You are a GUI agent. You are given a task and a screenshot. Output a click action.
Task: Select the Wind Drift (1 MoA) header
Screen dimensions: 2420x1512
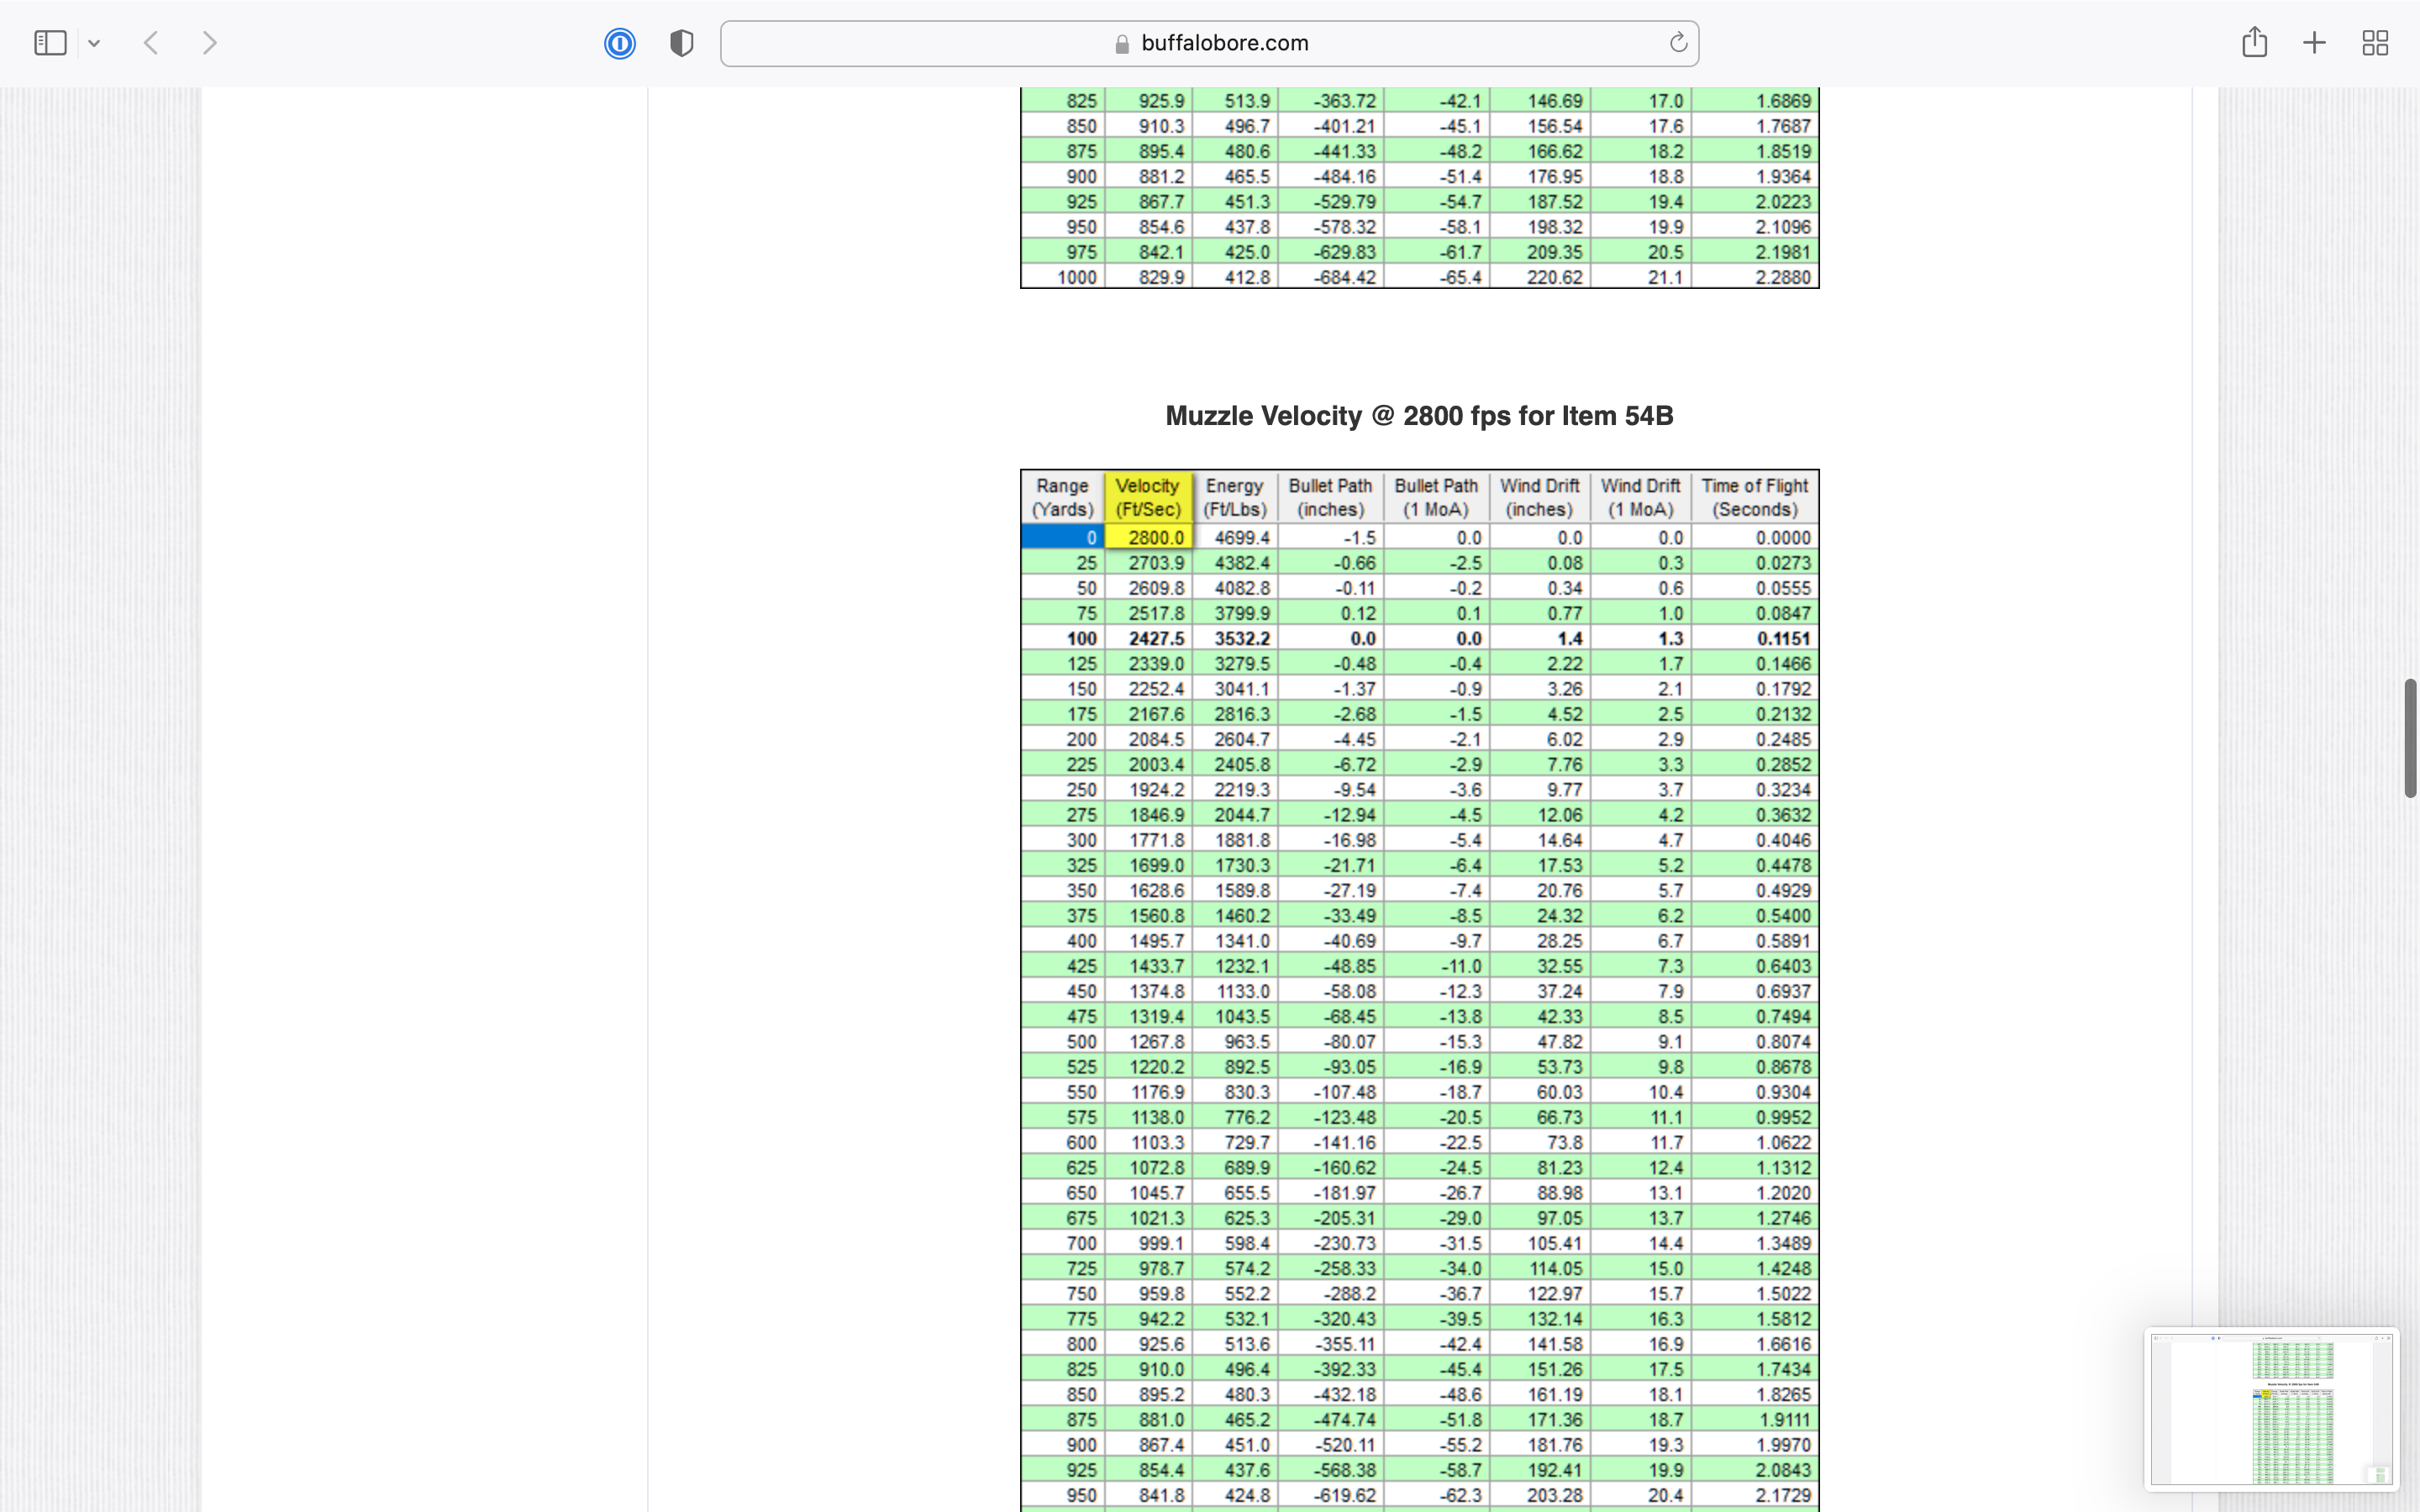(x=1641, y=497)
